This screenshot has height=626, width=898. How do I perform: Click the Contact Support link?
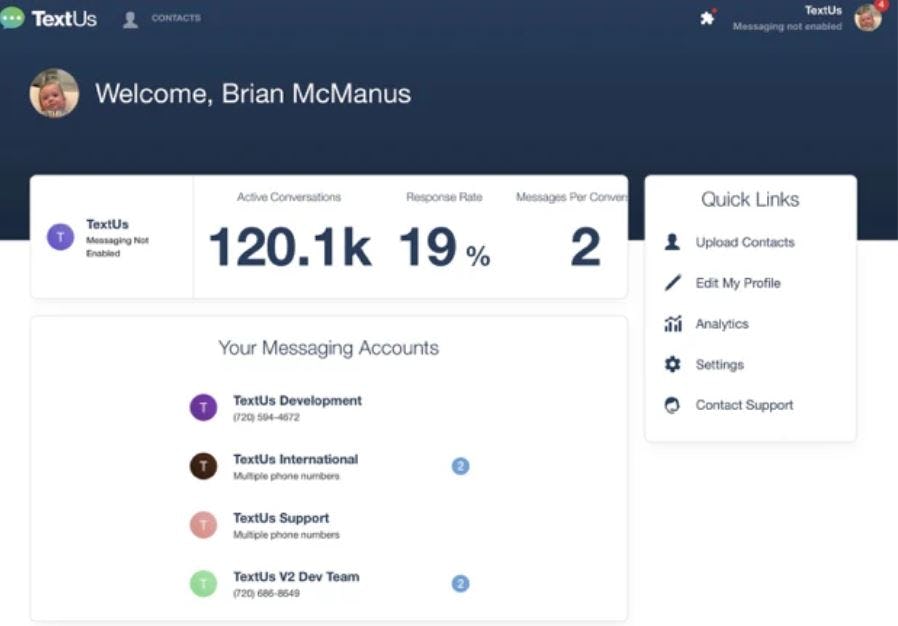743,404
